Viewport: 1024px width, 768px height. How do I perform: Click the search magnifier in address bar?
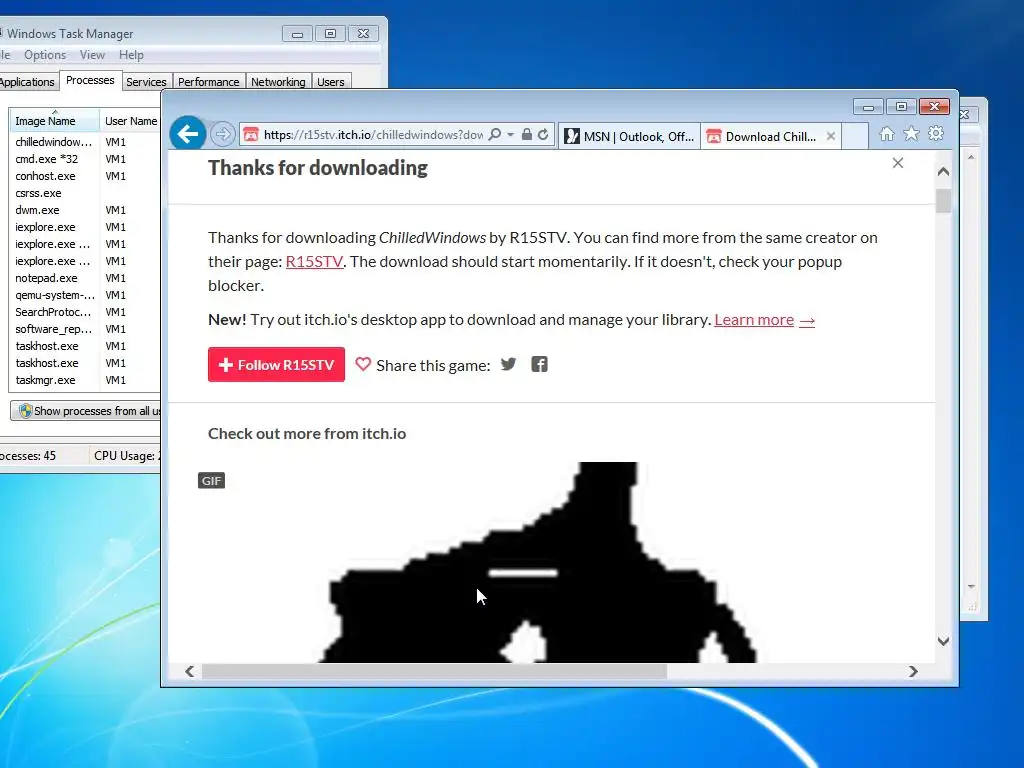495,135
